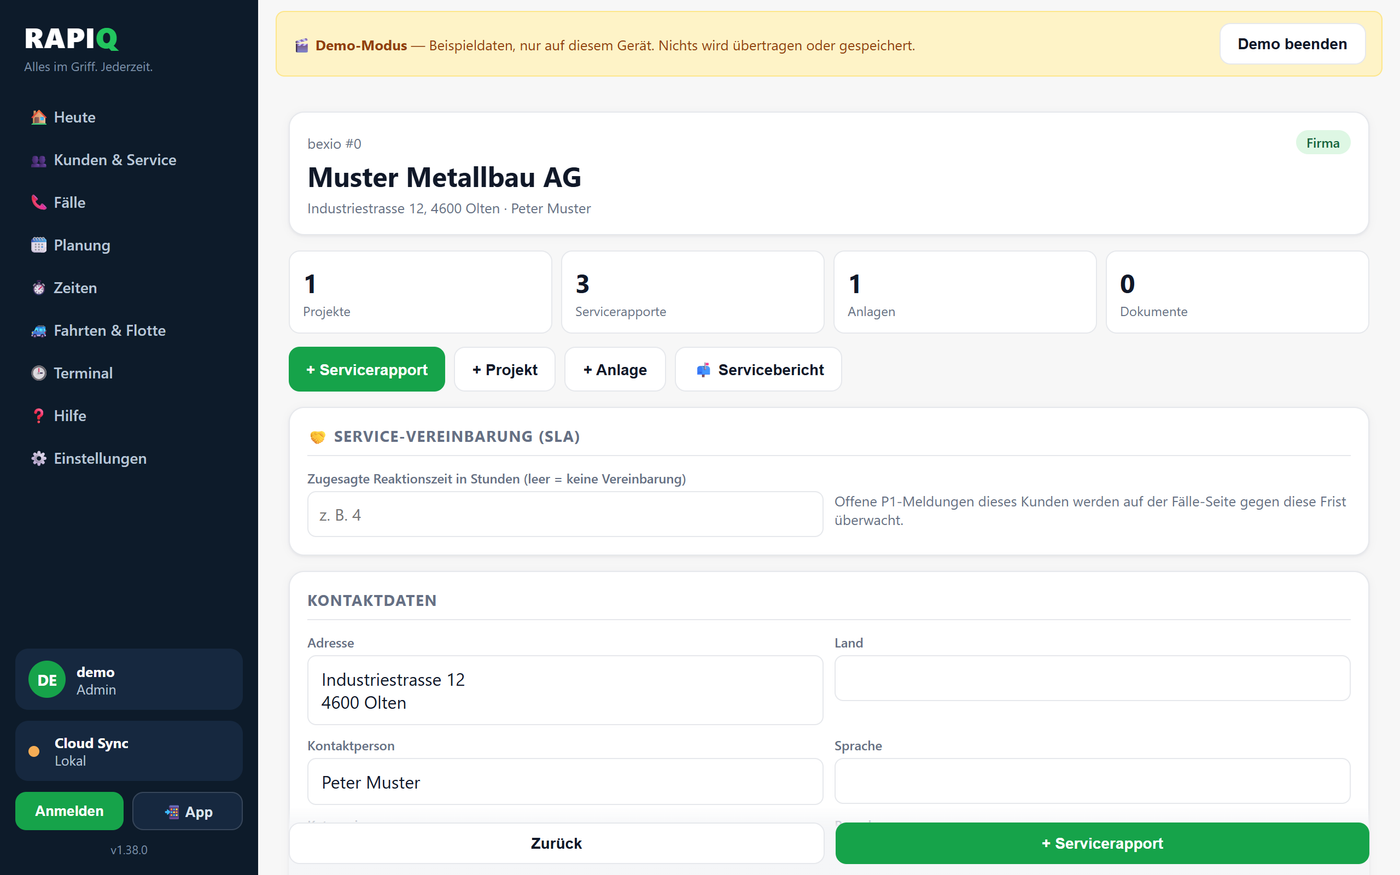
Task: Click the phone icon next to Fälle
Action: (x=39, y=203)
